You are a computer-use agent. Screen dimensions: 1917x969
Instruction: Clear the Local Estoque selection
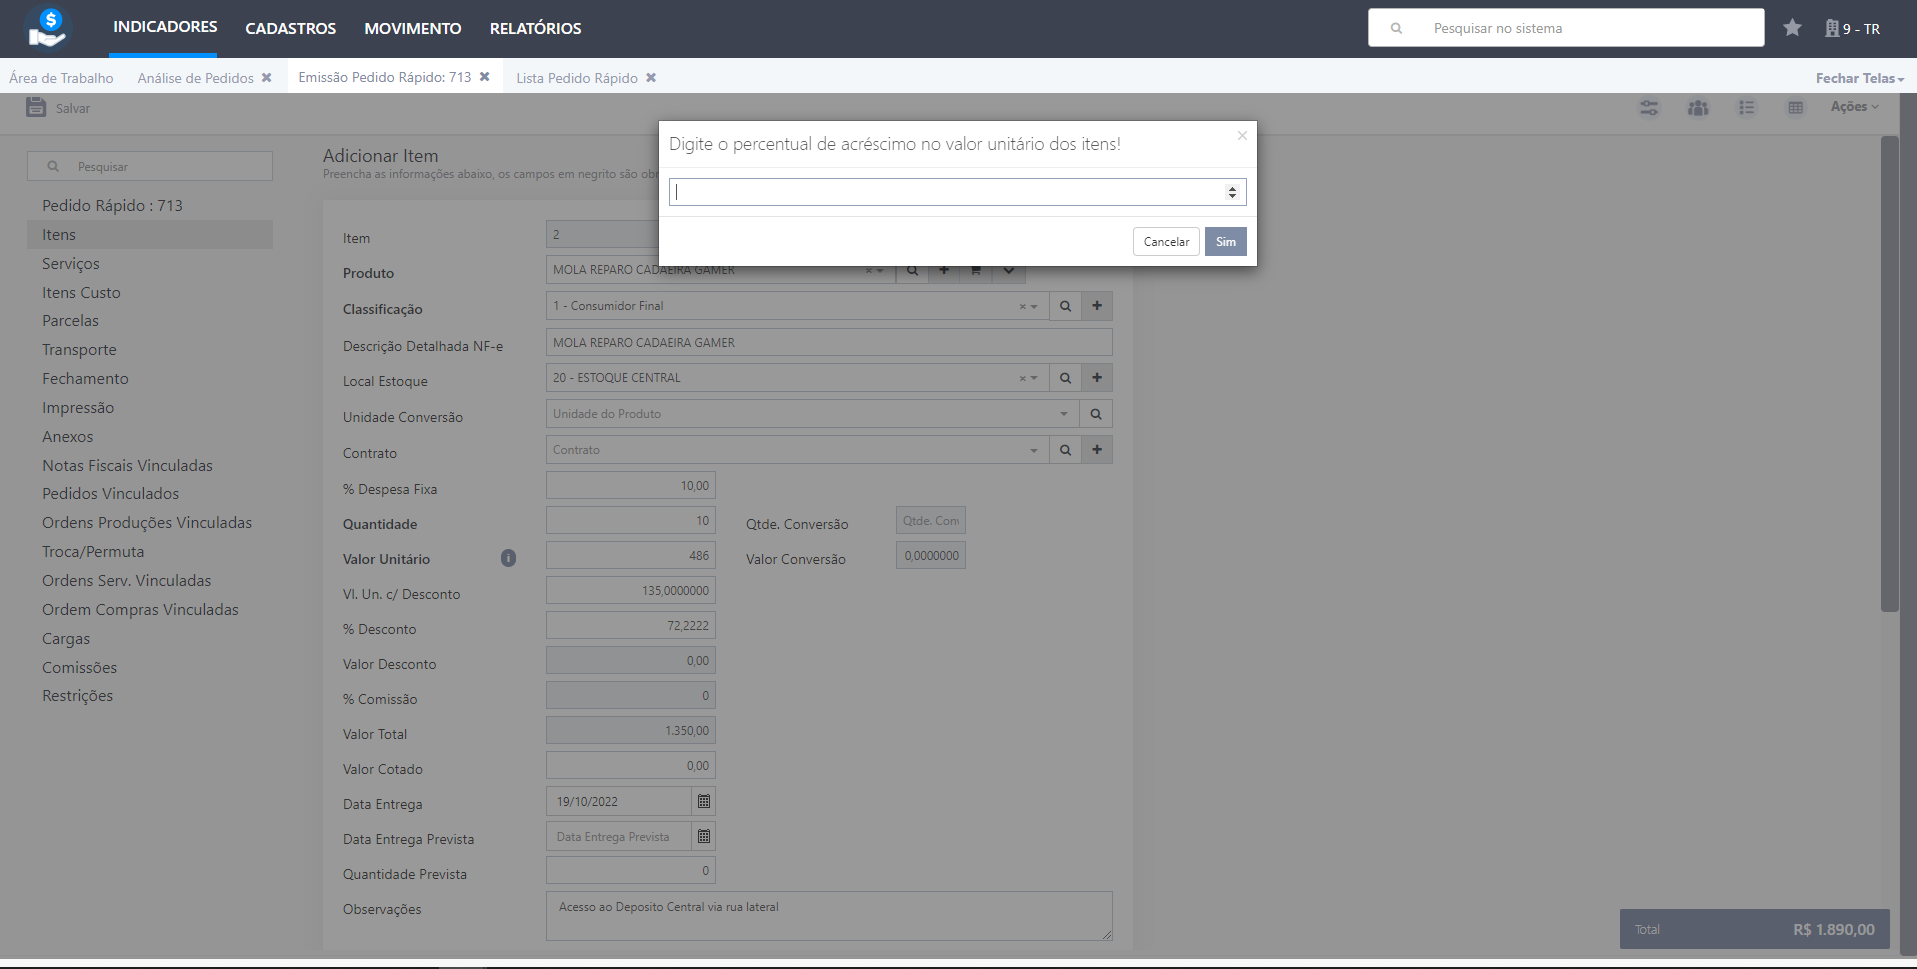(1022, 379)
